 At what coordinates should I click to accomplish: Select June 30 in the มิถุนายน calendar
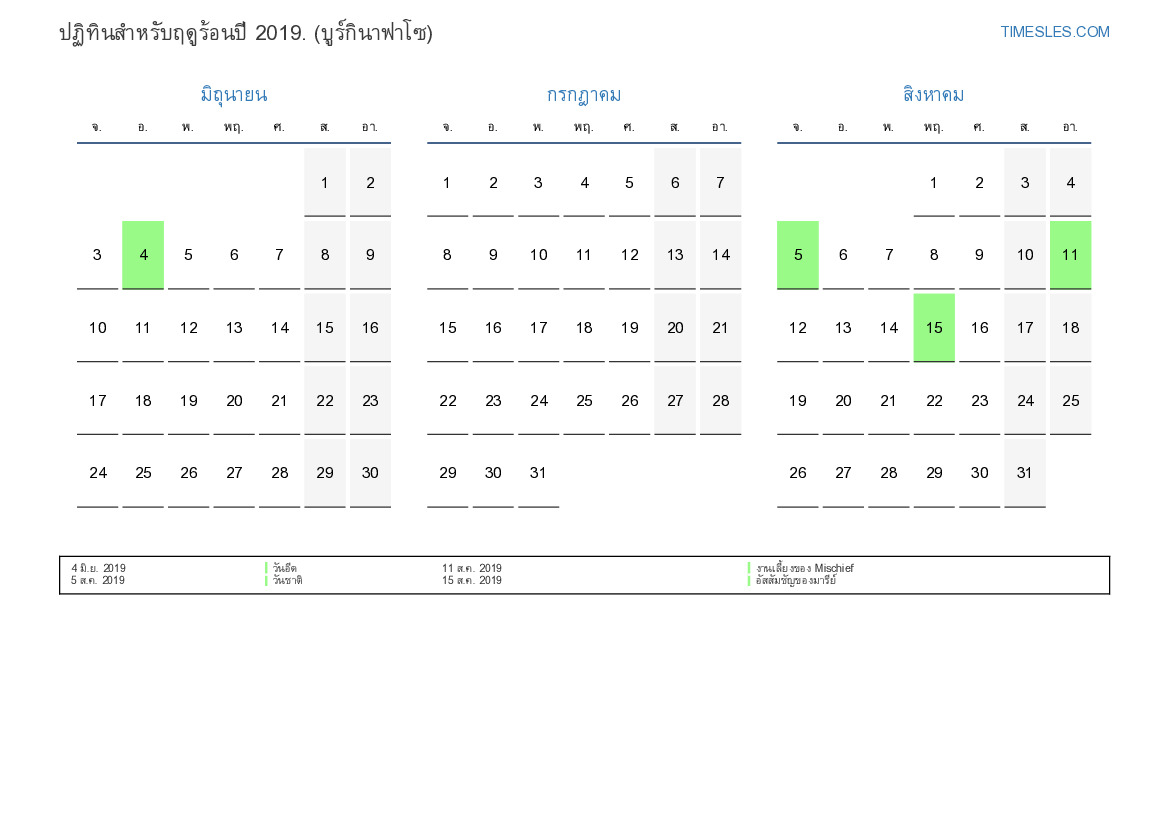pyautogui.click(x=370, y=473)
